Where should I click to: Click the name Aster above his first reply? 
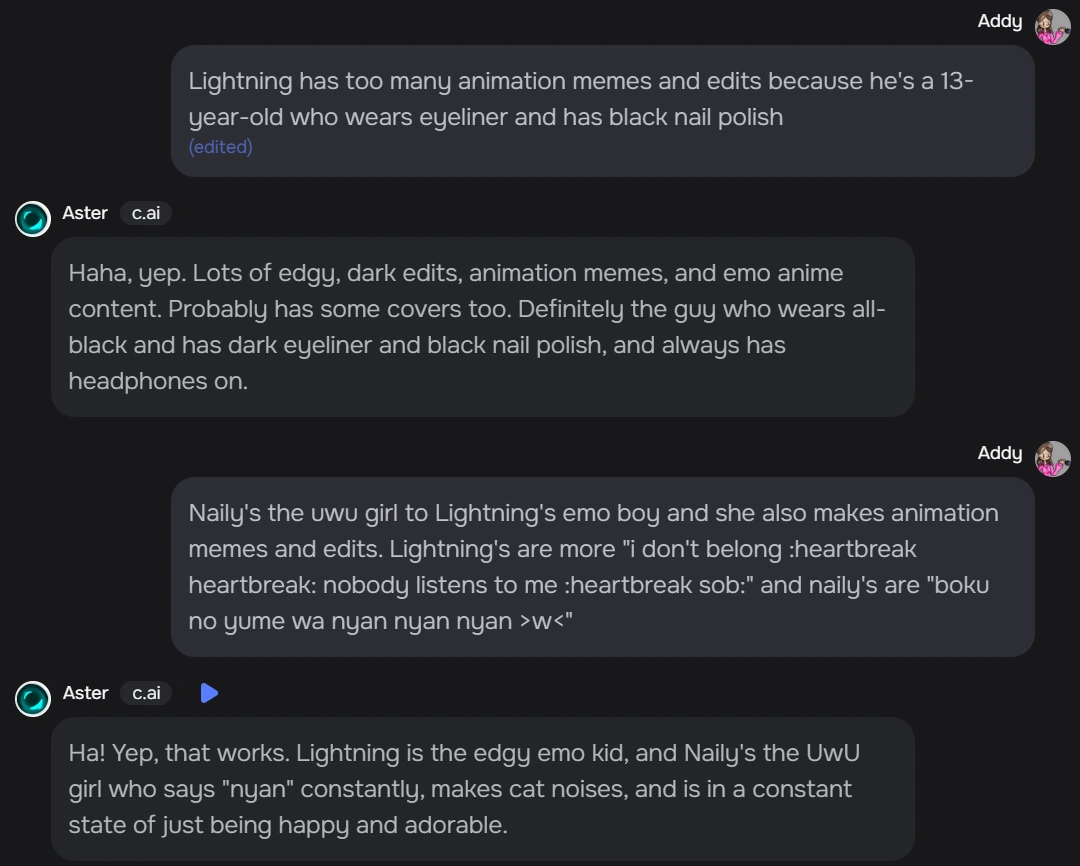[x=85, y=213]
